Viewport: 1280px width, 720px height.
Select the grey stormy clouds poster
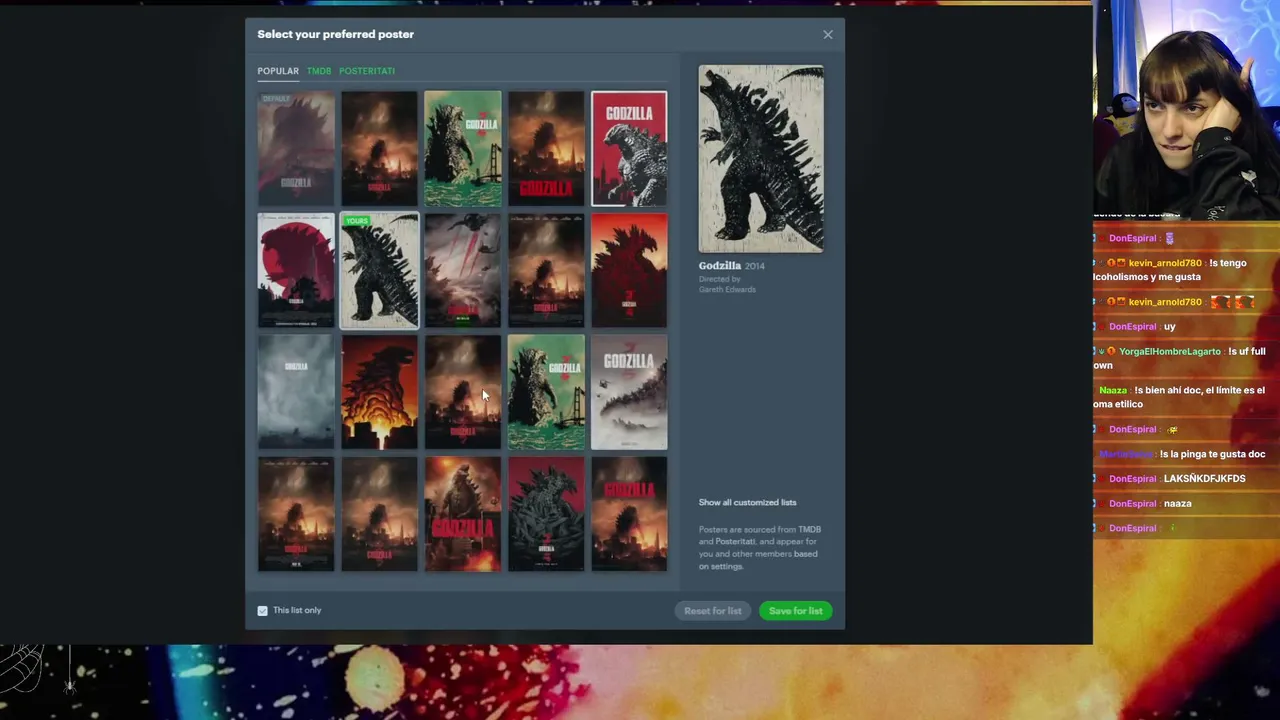tap(296, 393)
